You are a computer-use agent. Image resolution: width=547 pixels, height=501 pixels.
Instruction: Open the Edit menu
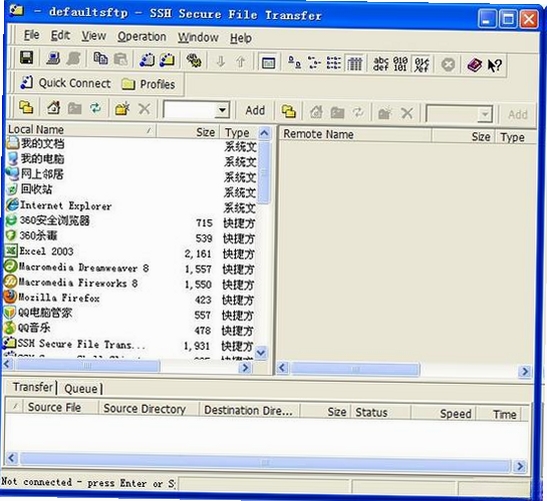(60, 36)
